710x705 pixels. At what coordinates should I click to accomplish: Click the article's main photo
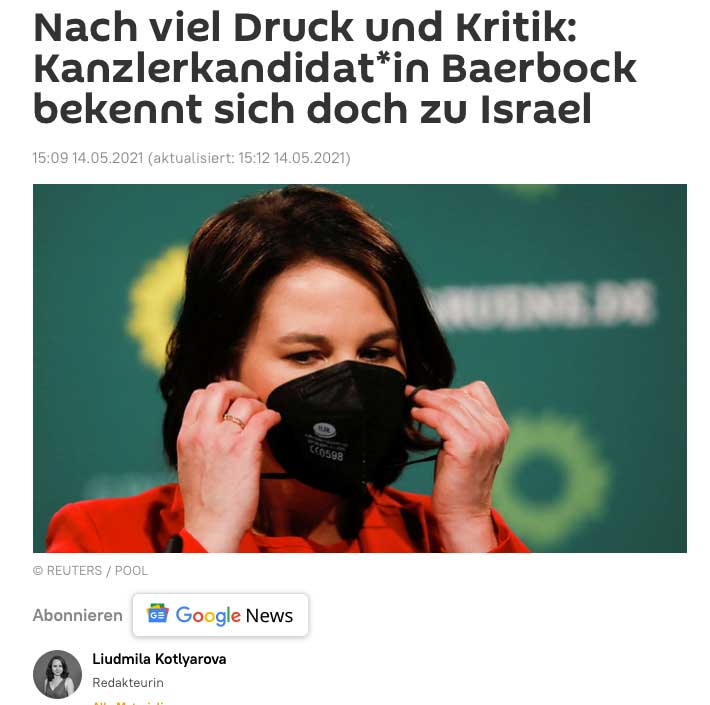[x=360, y=368]
